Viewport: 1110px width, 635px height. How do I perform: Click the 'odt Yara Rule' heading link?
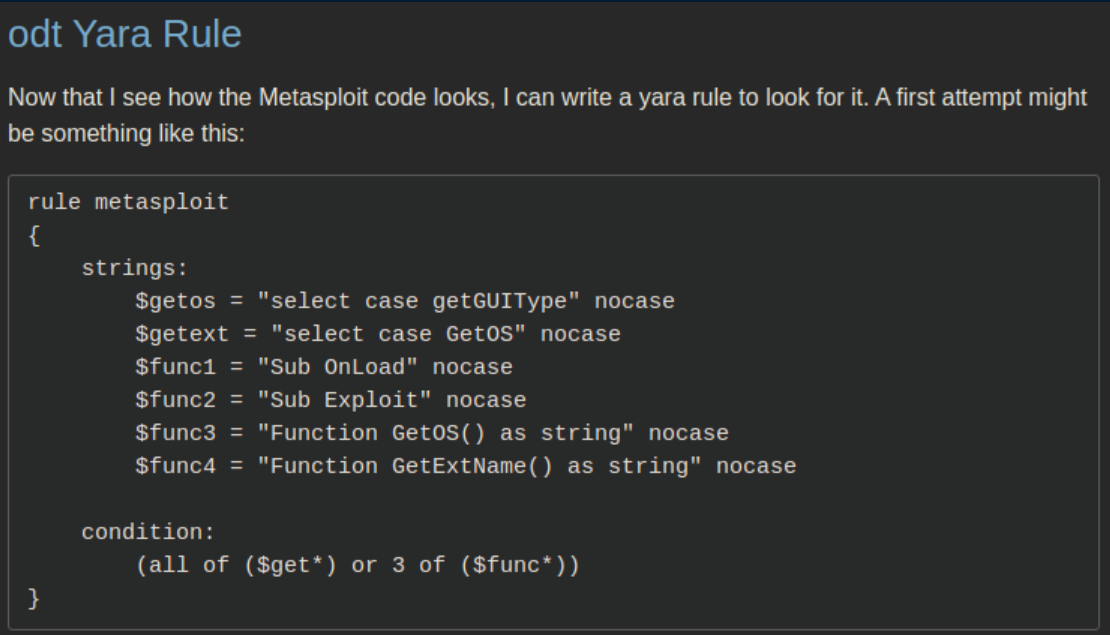125,36
